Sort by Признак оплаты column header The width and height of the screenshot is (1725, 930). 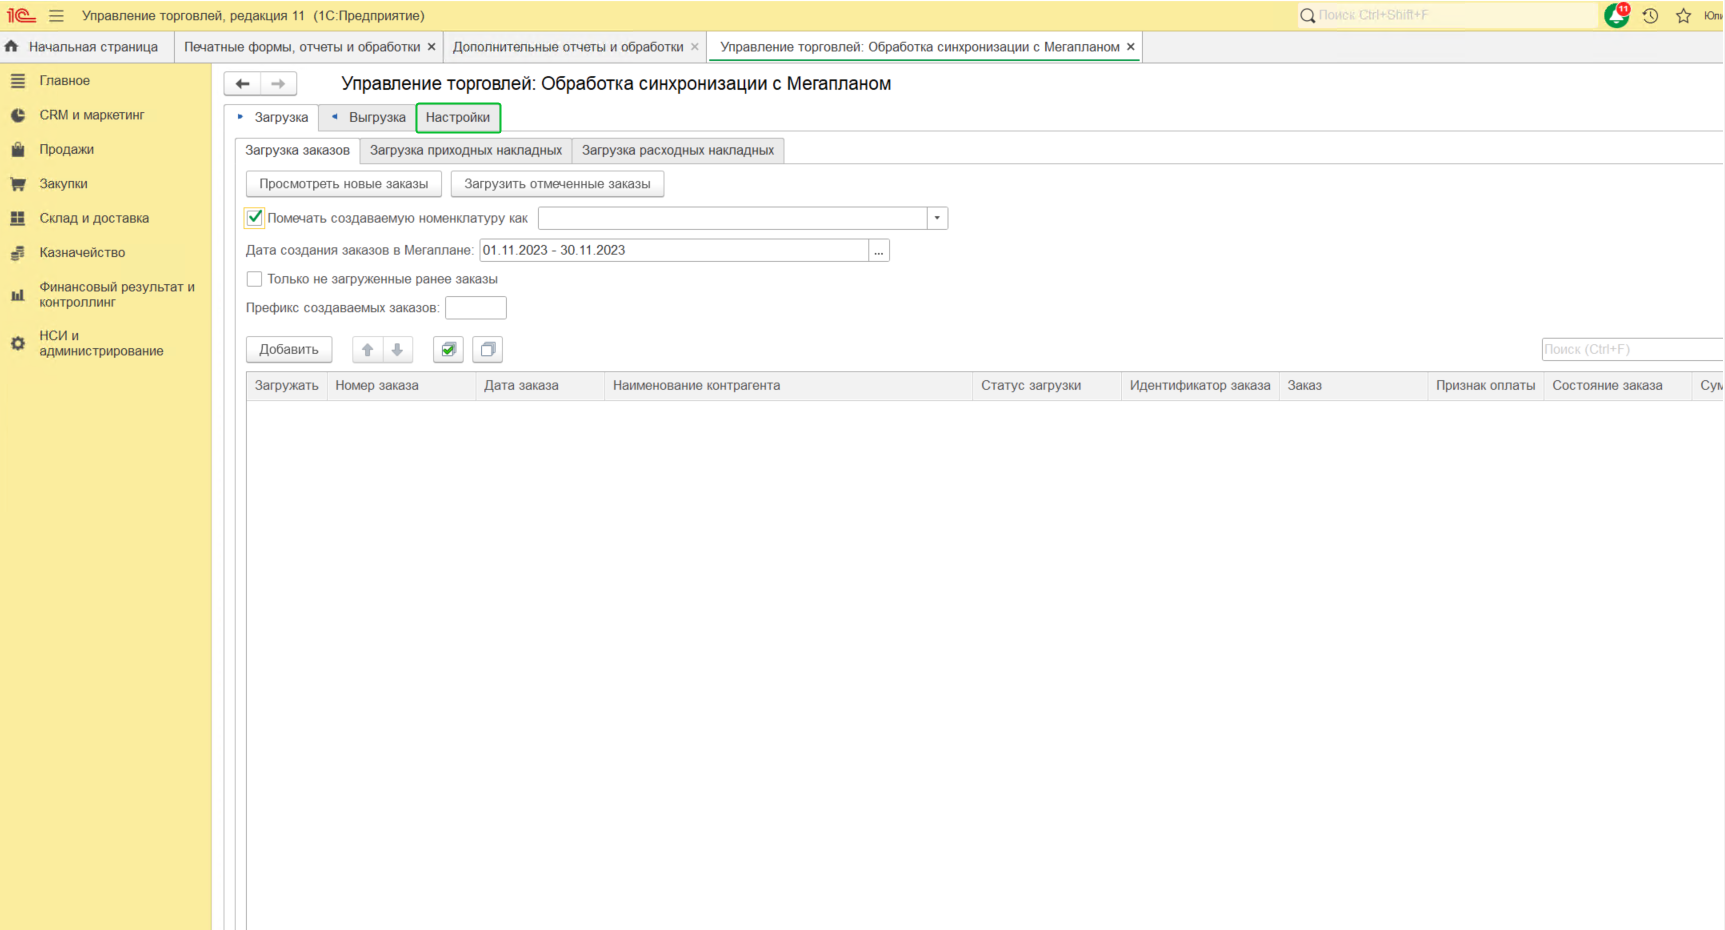point(1486,386)
